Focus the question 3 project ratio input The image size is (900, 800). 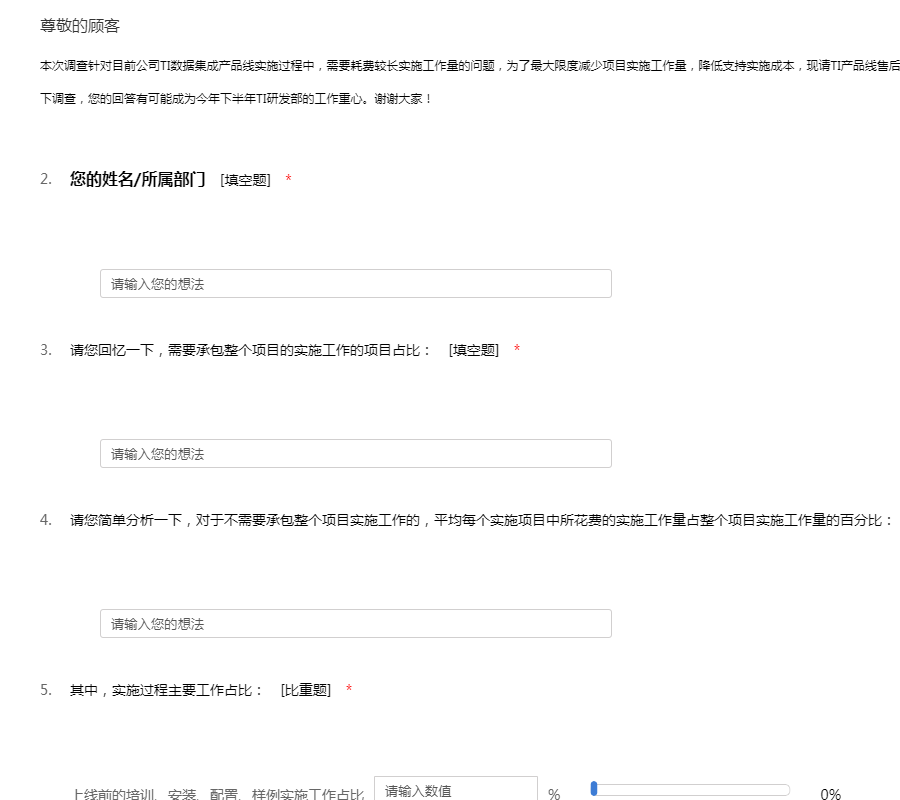coord(355,454)
